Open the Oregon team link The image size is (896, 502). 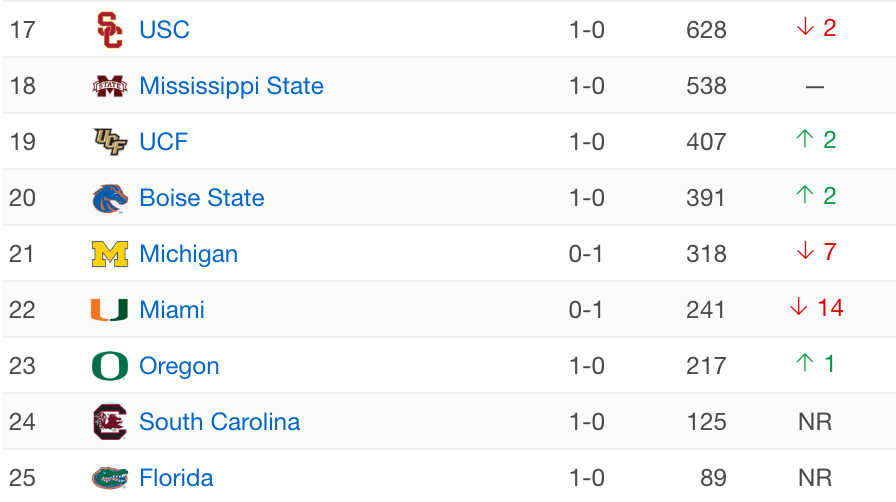coord(179,366)
